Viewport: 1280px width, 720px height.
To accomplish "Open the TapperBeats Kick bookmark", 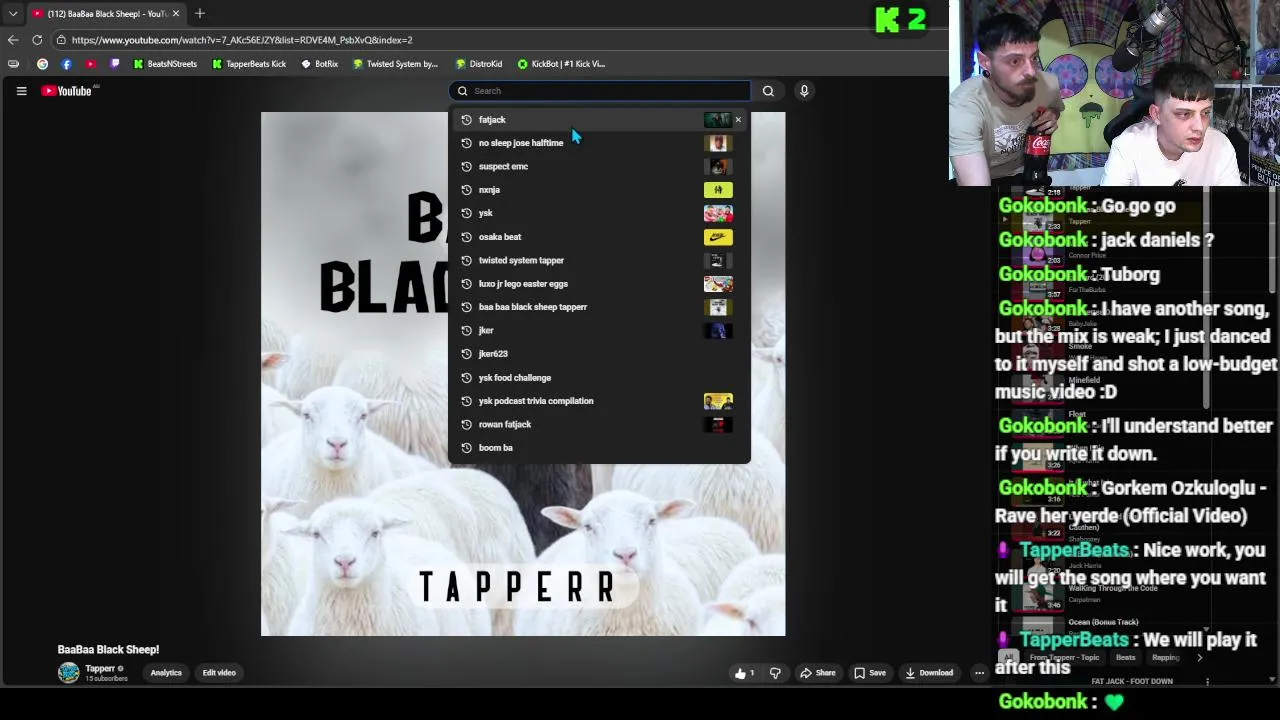I will coord(249,64).
